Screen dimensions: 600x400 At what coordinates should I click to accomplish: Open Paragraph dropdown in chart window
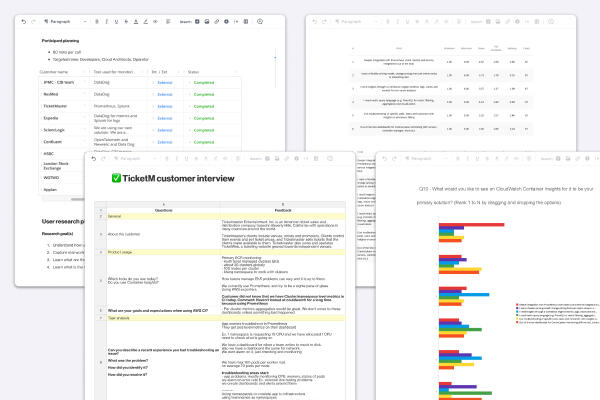tap(427, 158)
